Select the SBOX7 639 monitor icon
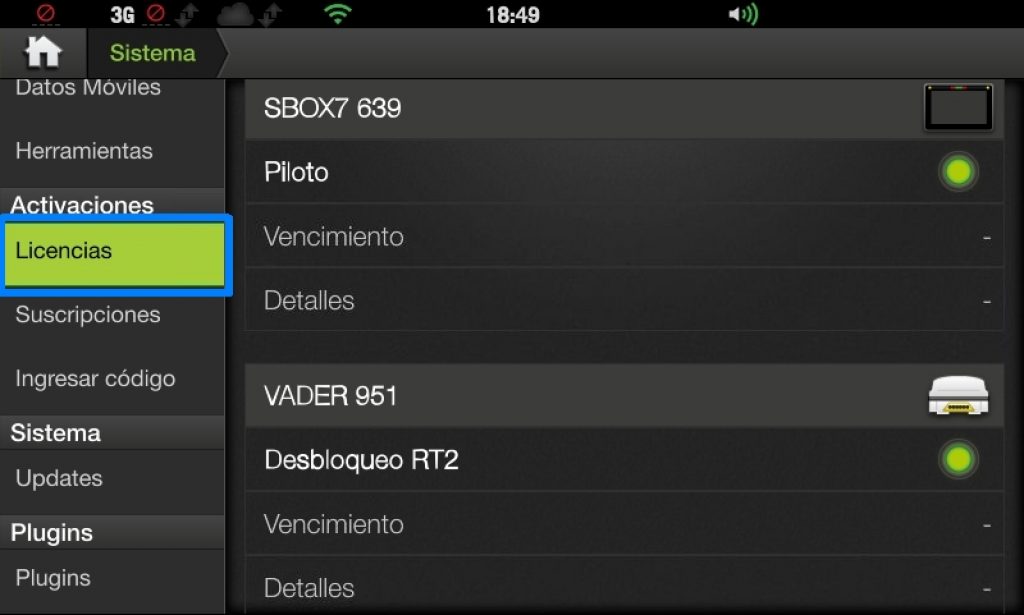This screenshot has height=615, width=1024. coord(958,108)
